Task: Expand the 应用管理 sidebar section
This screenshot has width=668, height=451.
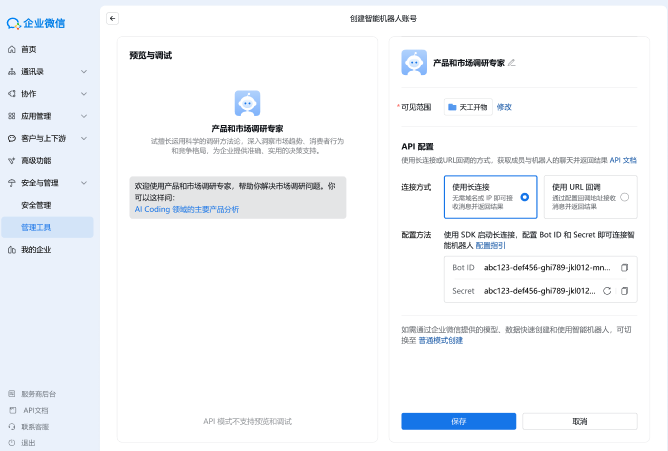Action: pyautogui.click(x=48, y=116)
